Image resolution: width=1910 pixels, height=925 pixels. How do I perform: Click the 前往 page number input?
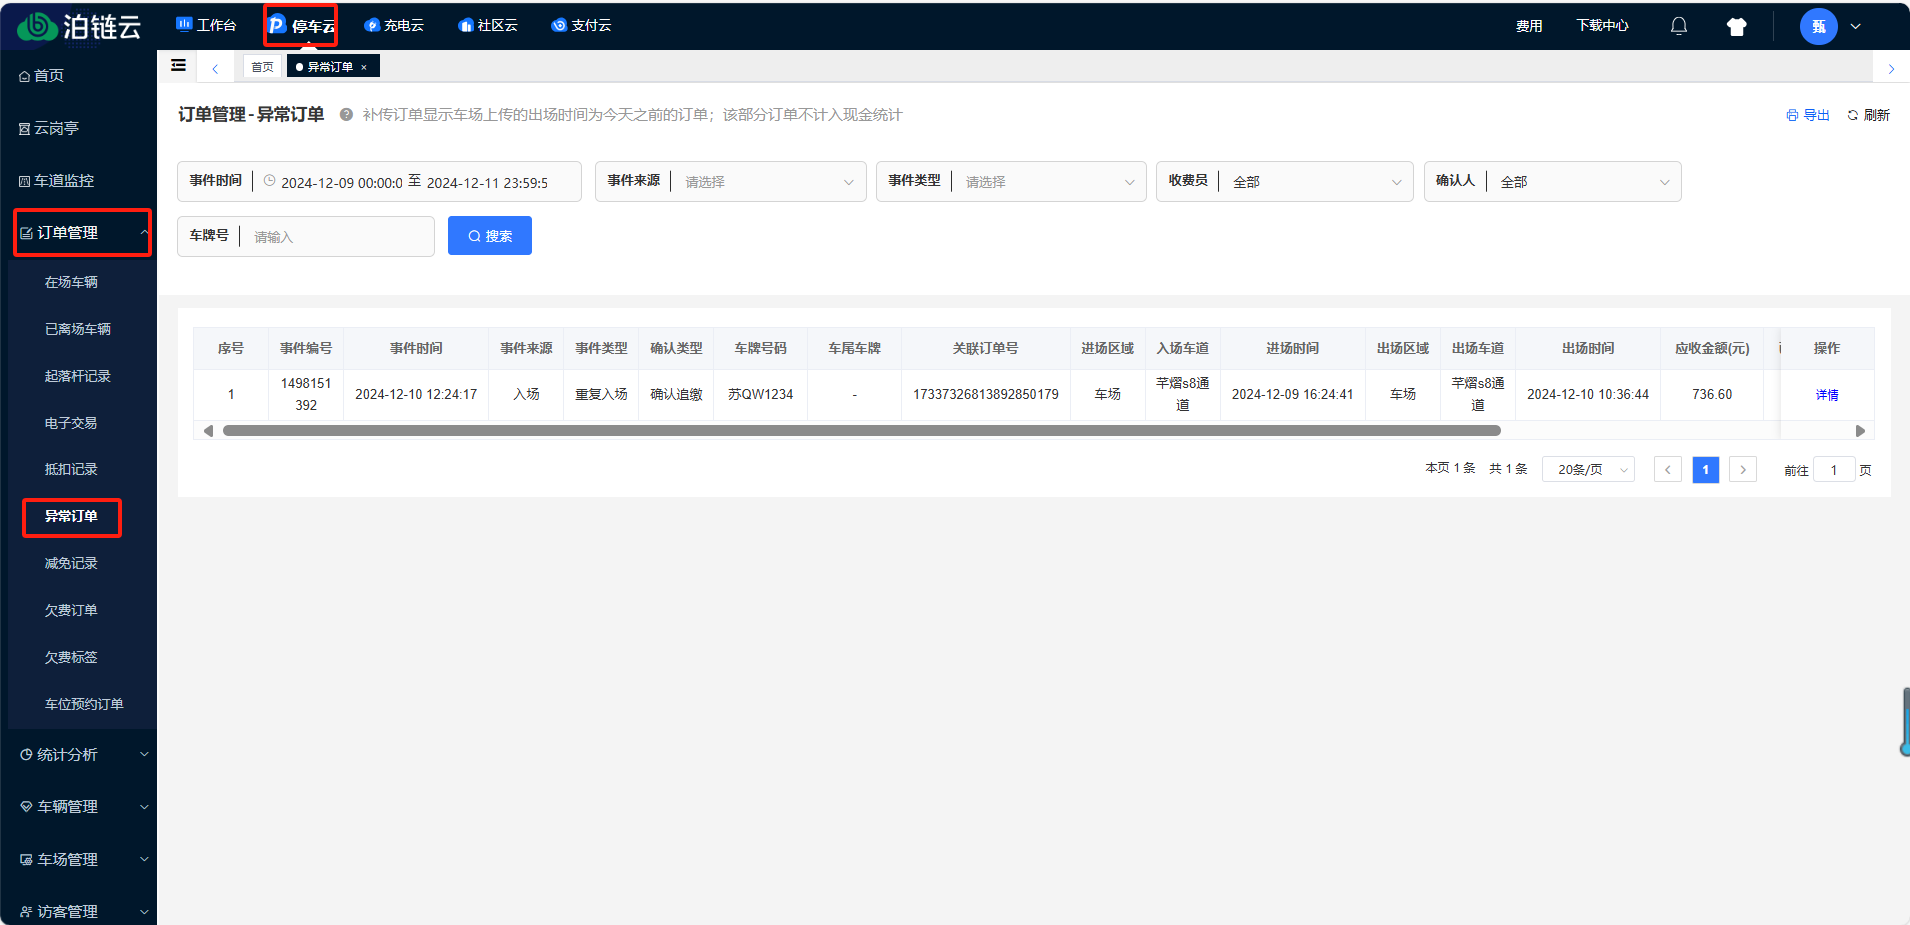click(x=1834, y=470)
